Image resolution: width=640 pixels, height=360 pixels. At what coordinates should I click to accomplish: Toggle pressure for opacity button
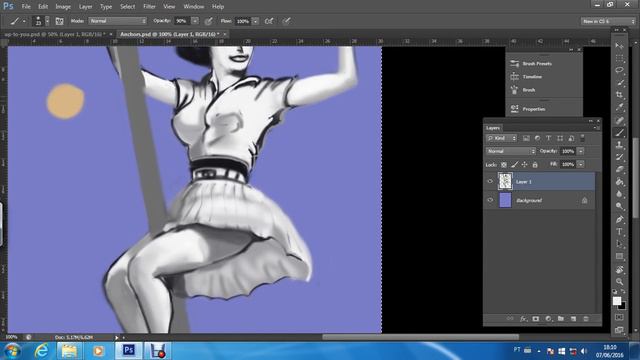pyautogui.click(x=209, y=21)
